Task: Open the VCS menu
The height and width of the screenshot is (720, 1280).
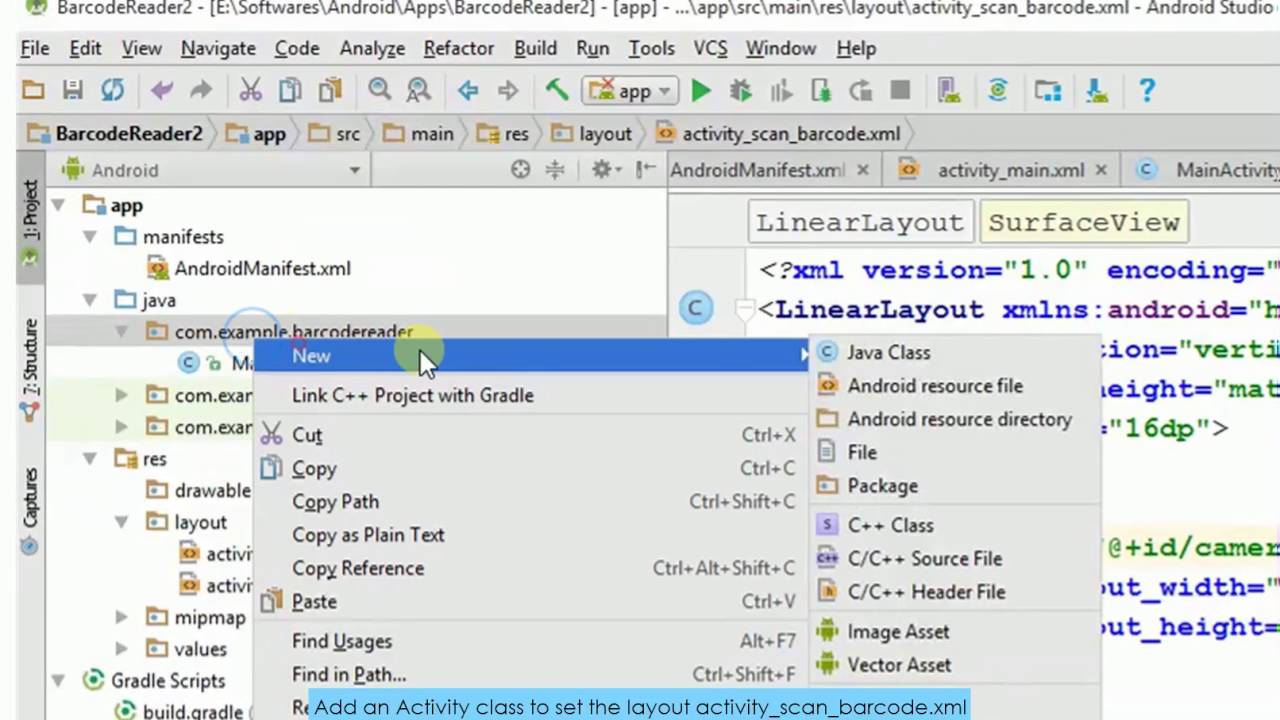Action: [710, 48]
